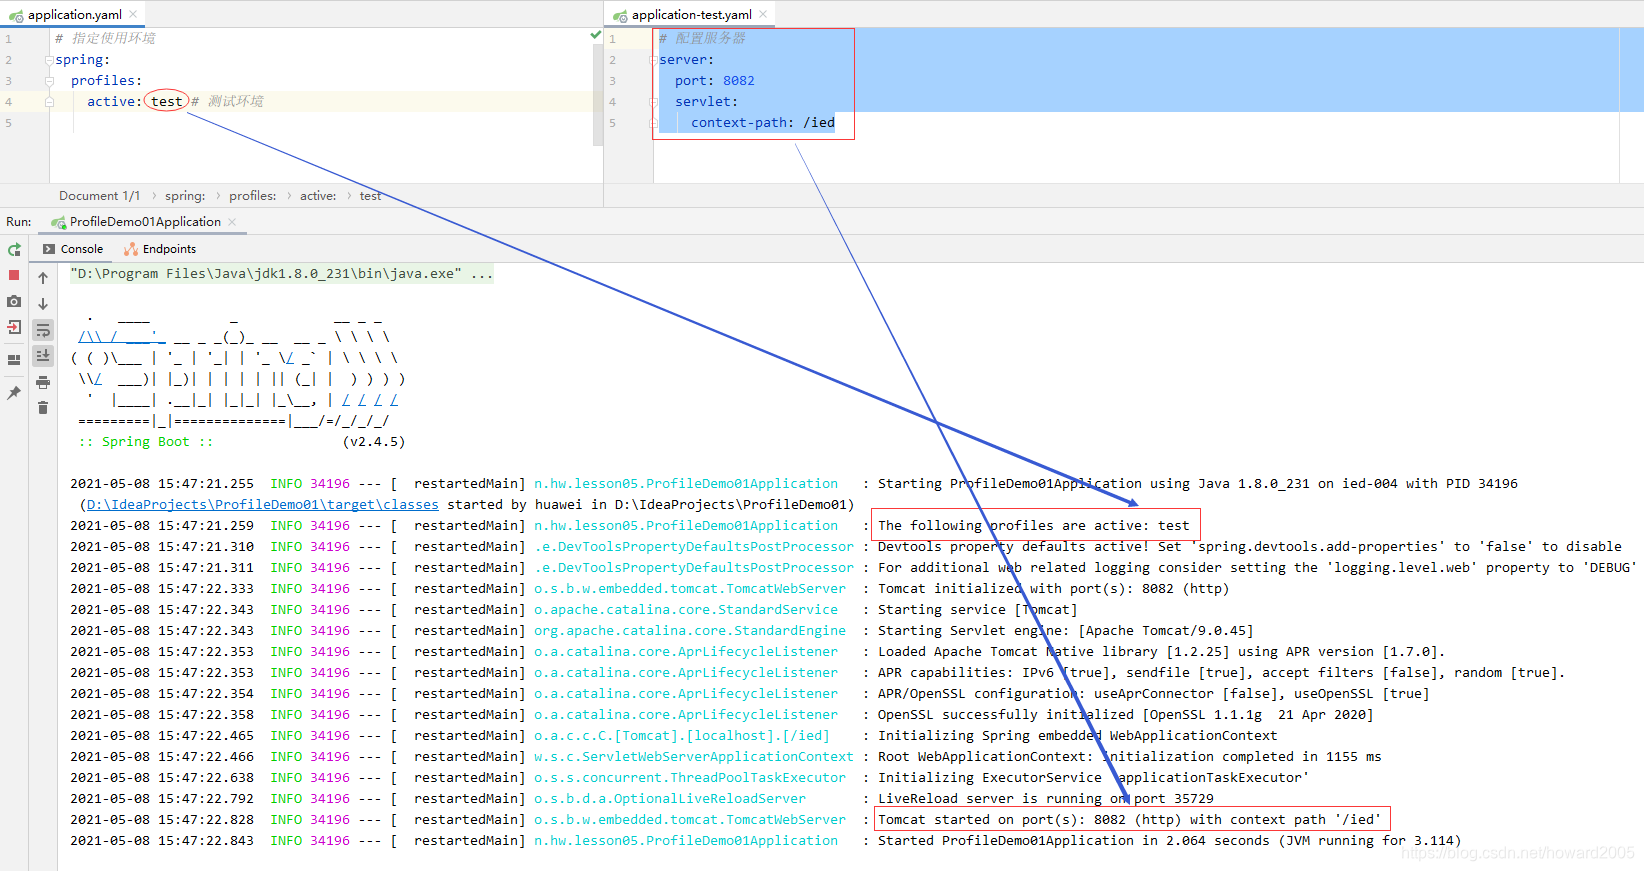Click 'Document 1/1' in the breadcrumb bar
Screen dimensions: 1644x871
[x=99, y=196]
